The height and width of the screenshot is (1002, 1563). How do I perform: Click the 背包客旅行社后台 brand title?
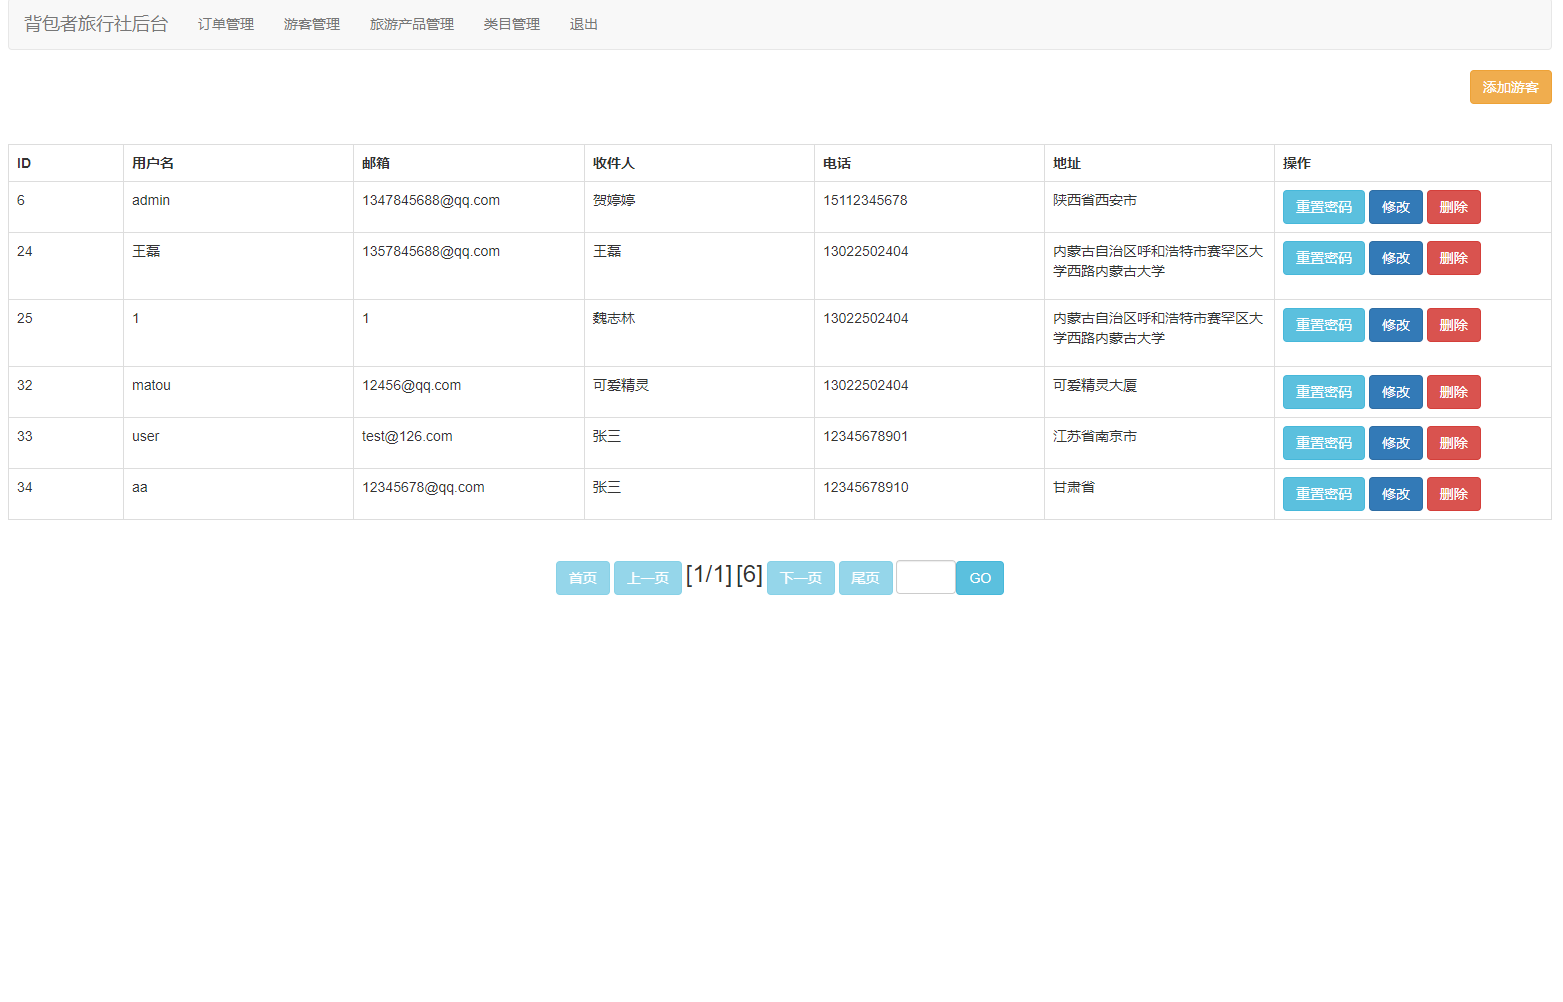(96, 24)
